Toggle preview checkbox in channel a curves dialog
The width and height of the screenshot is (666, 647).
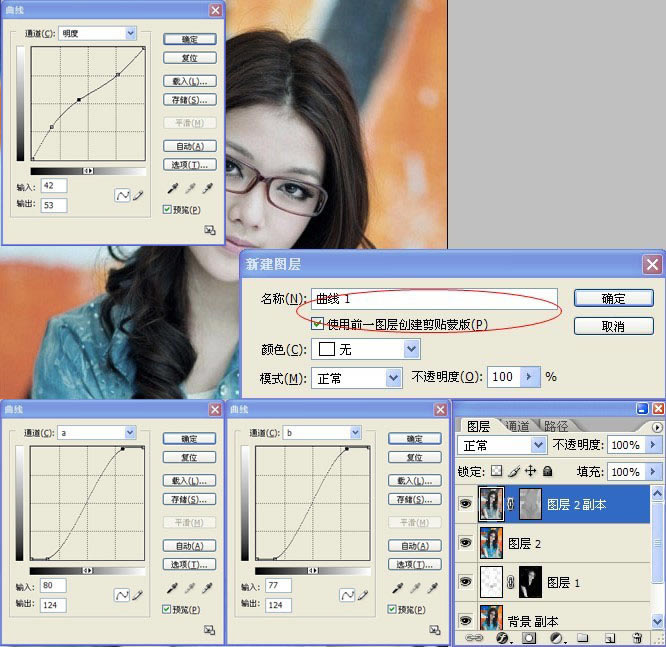166,609
